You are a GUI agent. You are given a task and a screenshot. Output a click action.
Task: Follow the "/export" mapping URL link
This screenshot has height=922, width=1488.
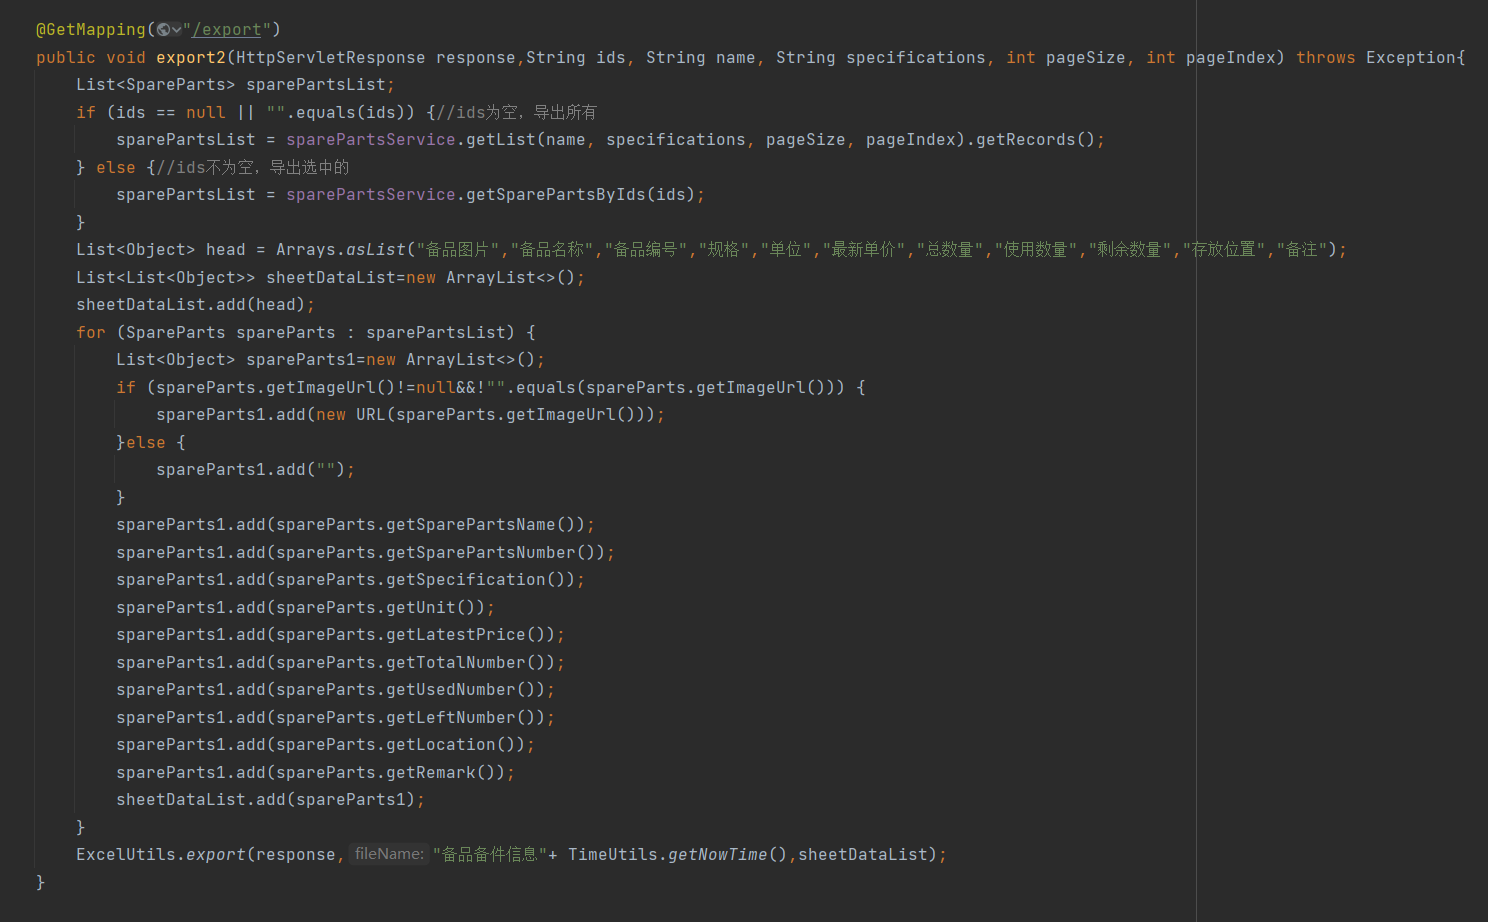tap(227, 30)
